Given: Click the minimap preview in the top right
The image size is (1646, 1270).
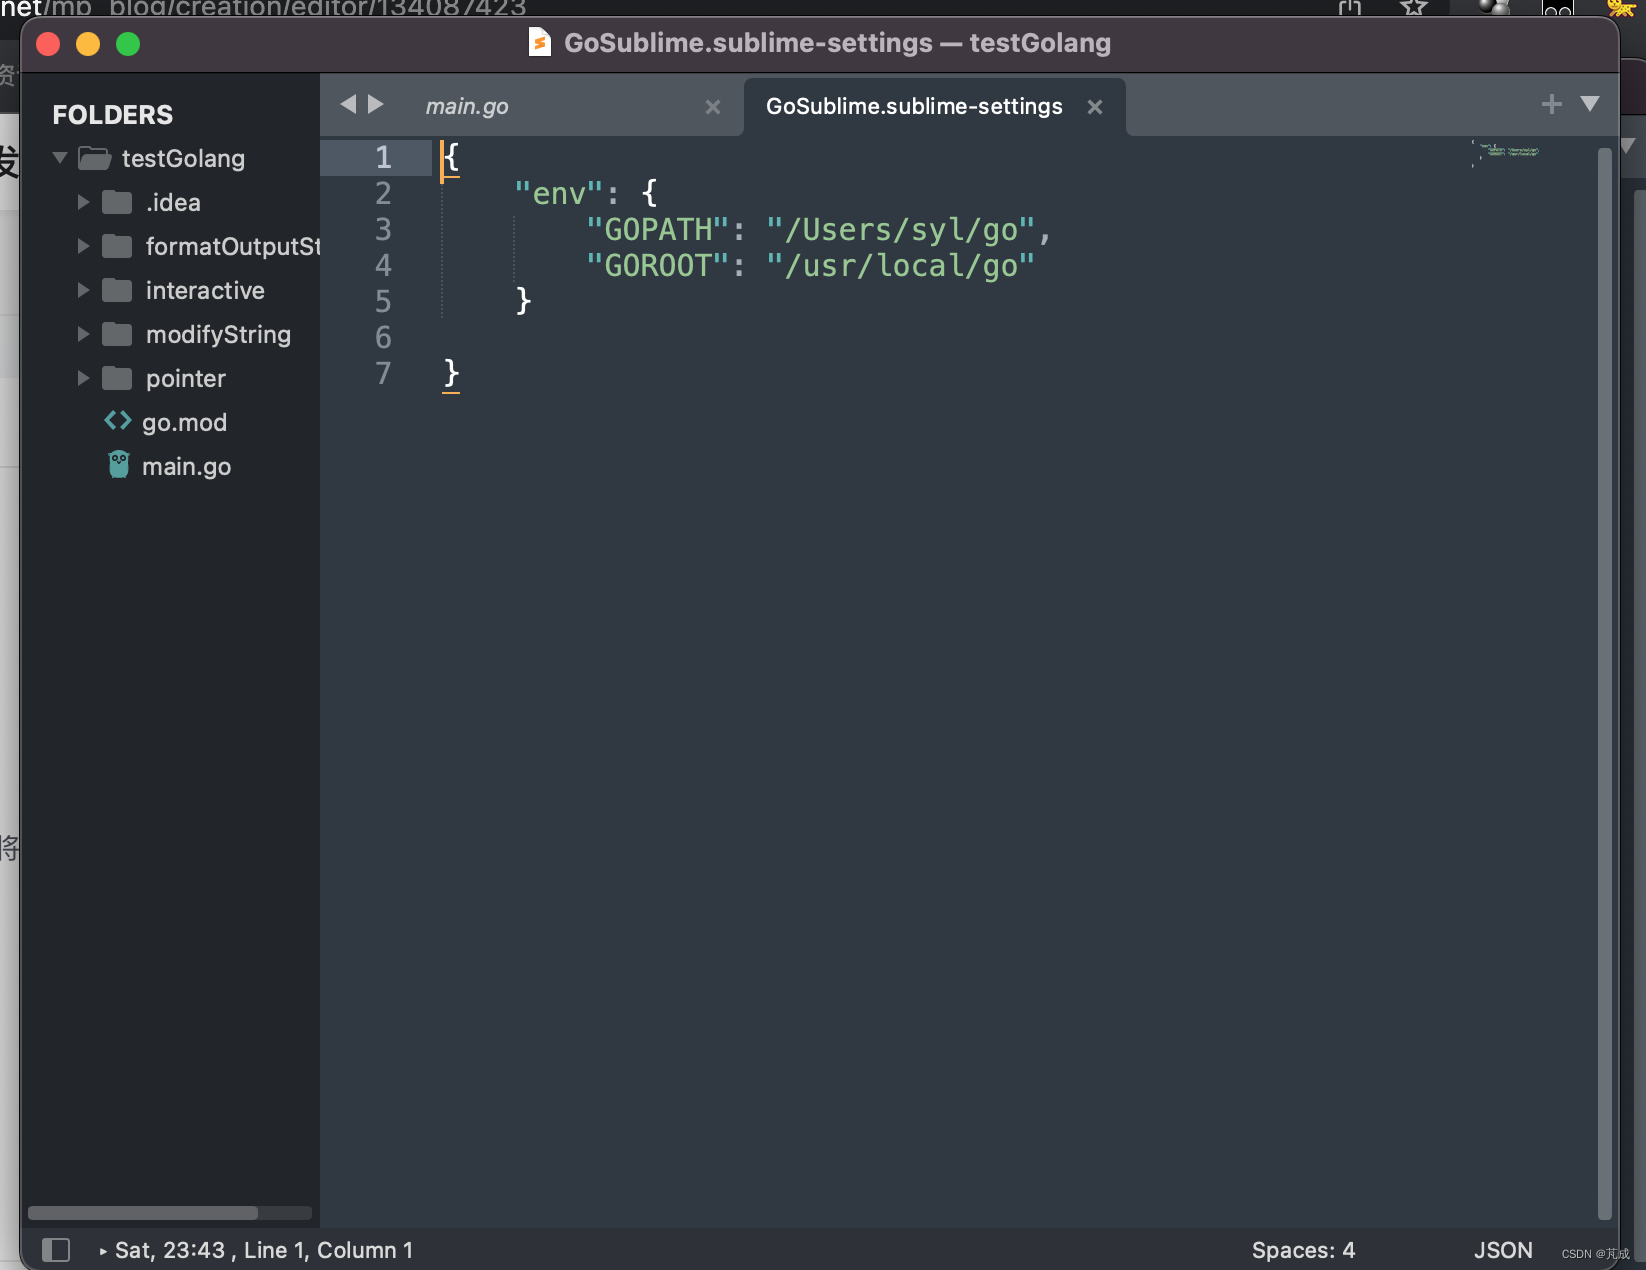Looking at the screenshot, I should 1506,155.
